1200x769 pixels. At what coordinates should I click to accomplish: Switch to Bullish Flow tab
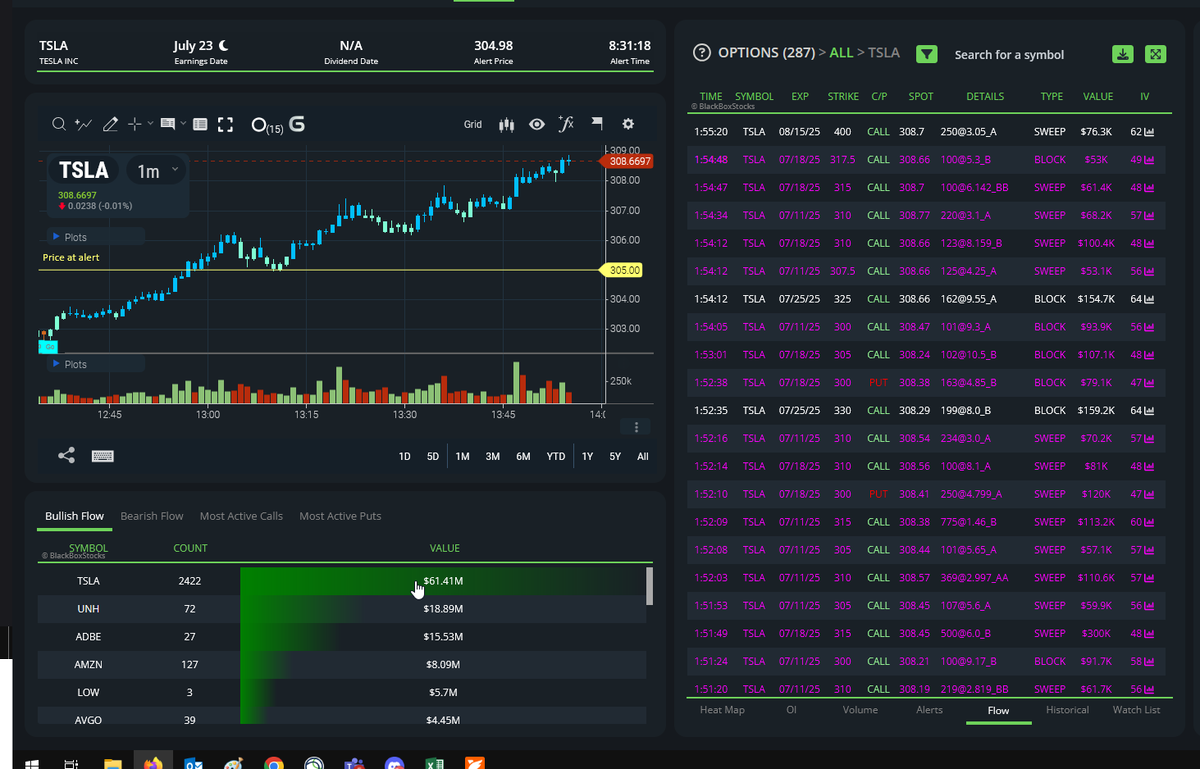point(74,516)
